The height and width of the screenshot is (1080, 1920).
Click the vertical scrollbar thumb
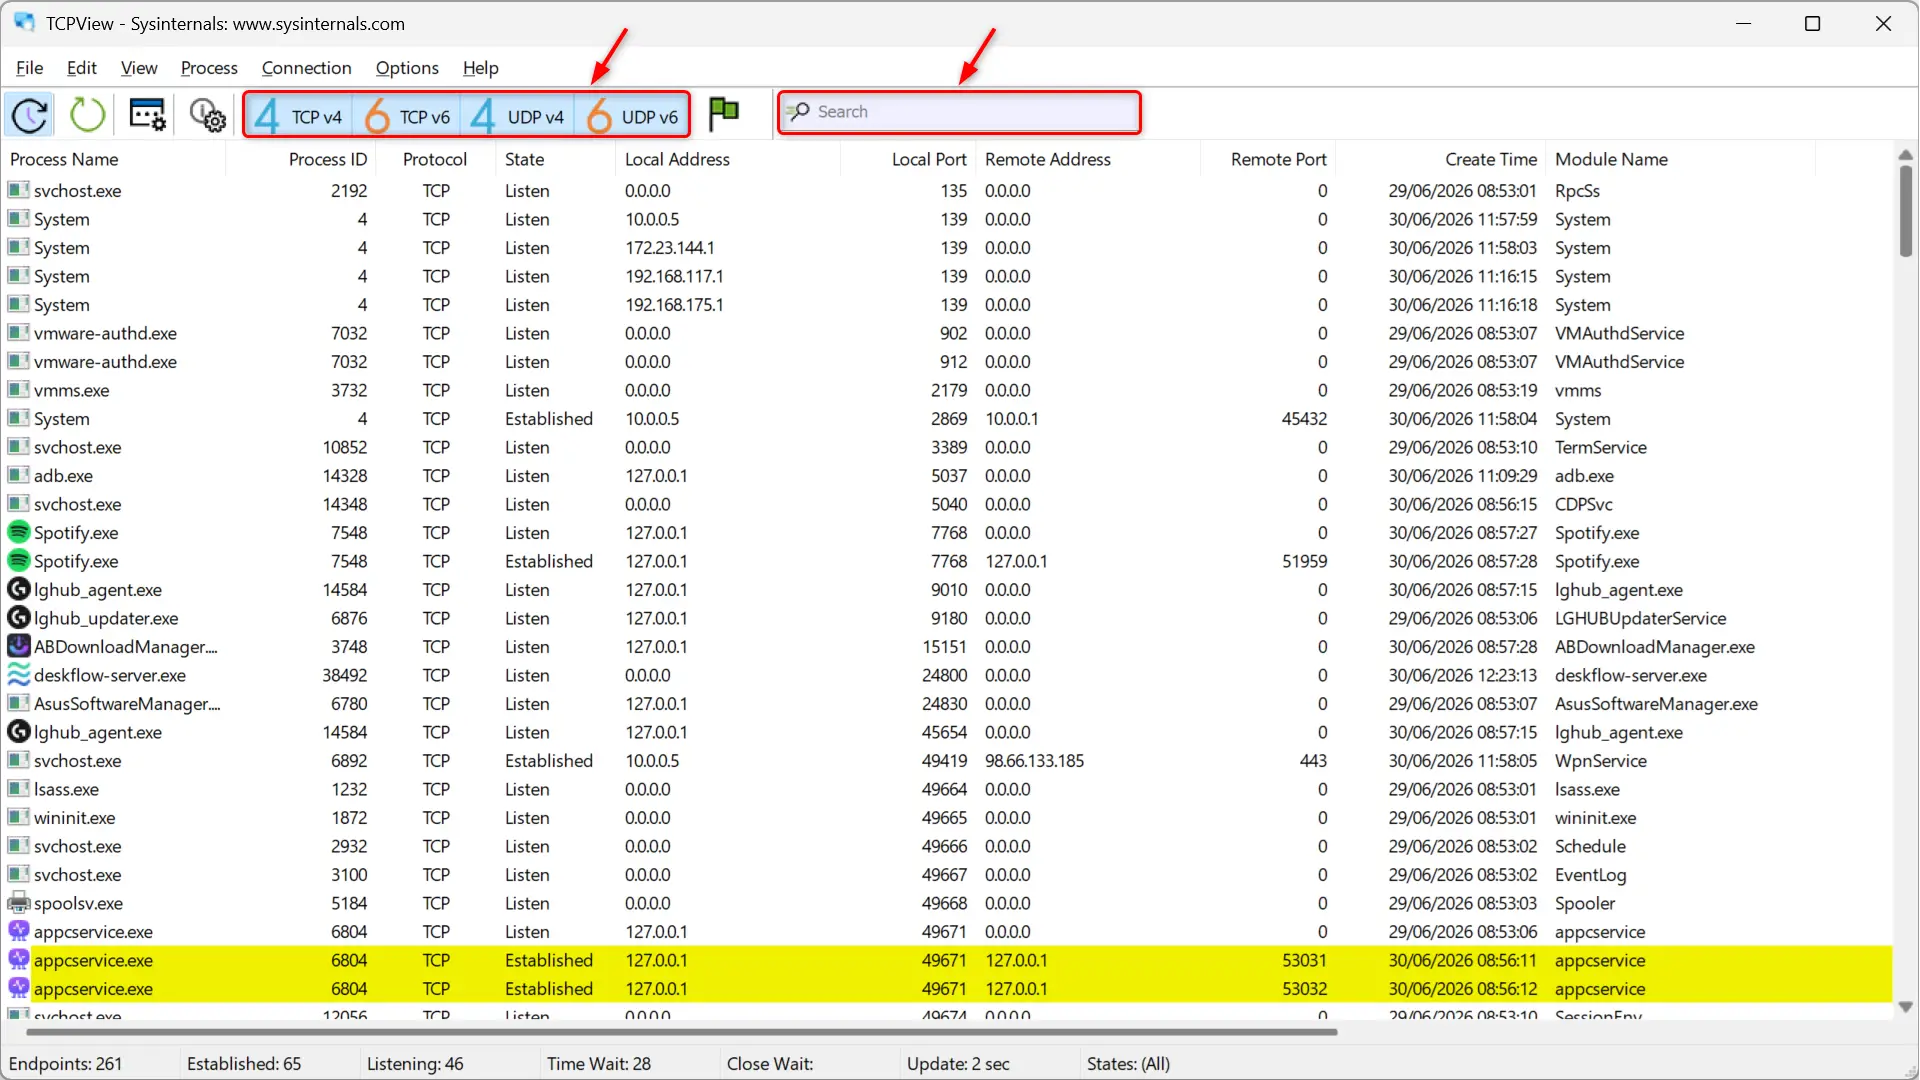(1906, 210)
